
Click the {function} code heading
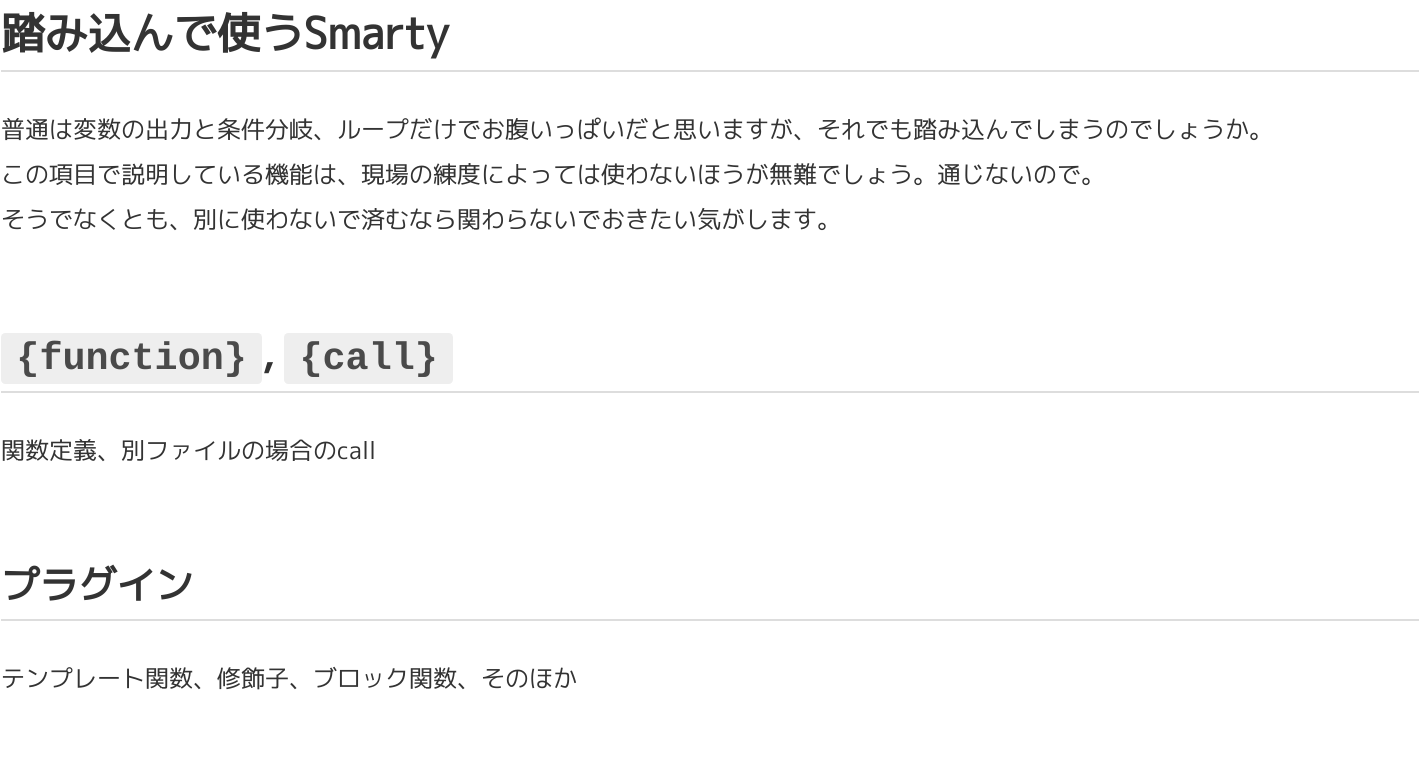click(131, 358)
